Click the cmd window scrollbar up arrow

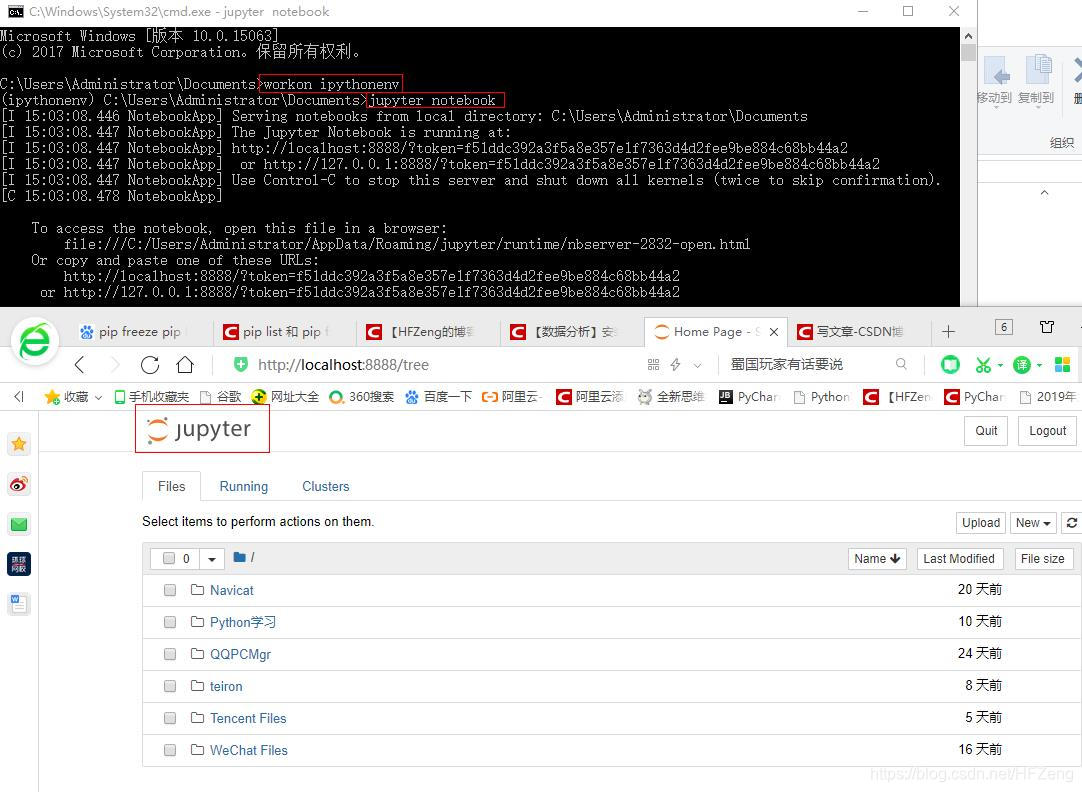coord(968,36)
